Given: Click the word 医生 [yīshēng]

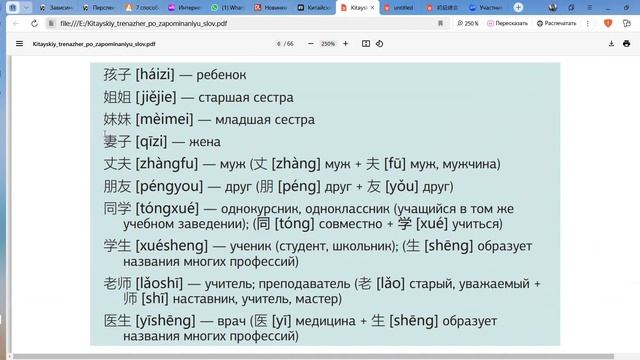Looking at the screenshot, I should [x=149, y=321].
